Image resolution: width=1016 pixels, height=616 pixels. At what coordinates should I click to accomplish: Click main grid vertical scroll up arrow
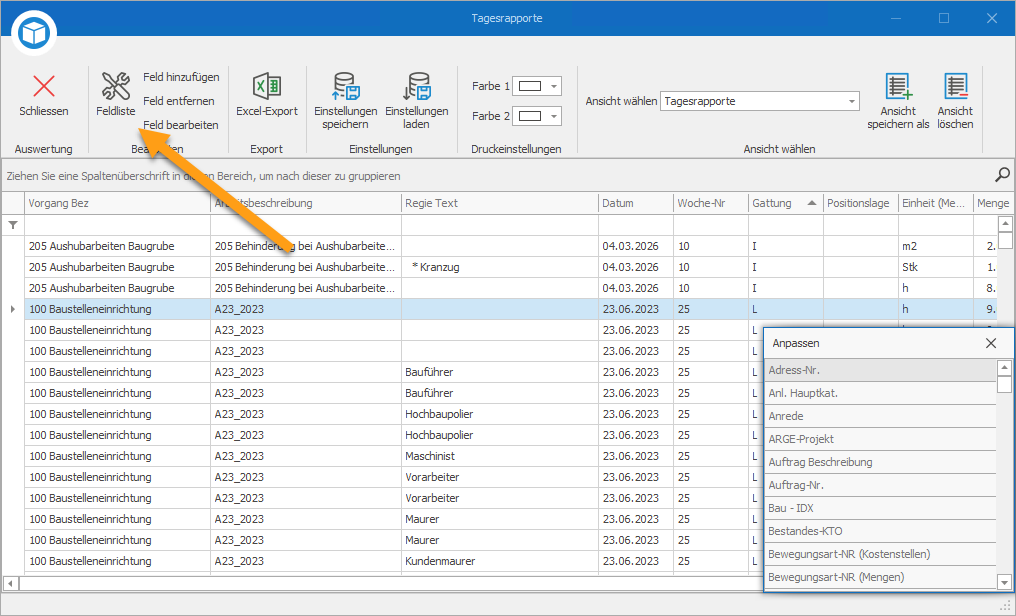[1005, 224]
